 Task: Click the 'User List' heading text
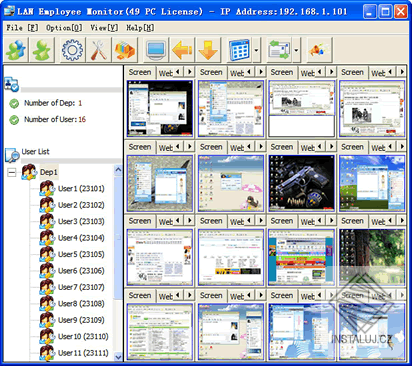point(35,152)
